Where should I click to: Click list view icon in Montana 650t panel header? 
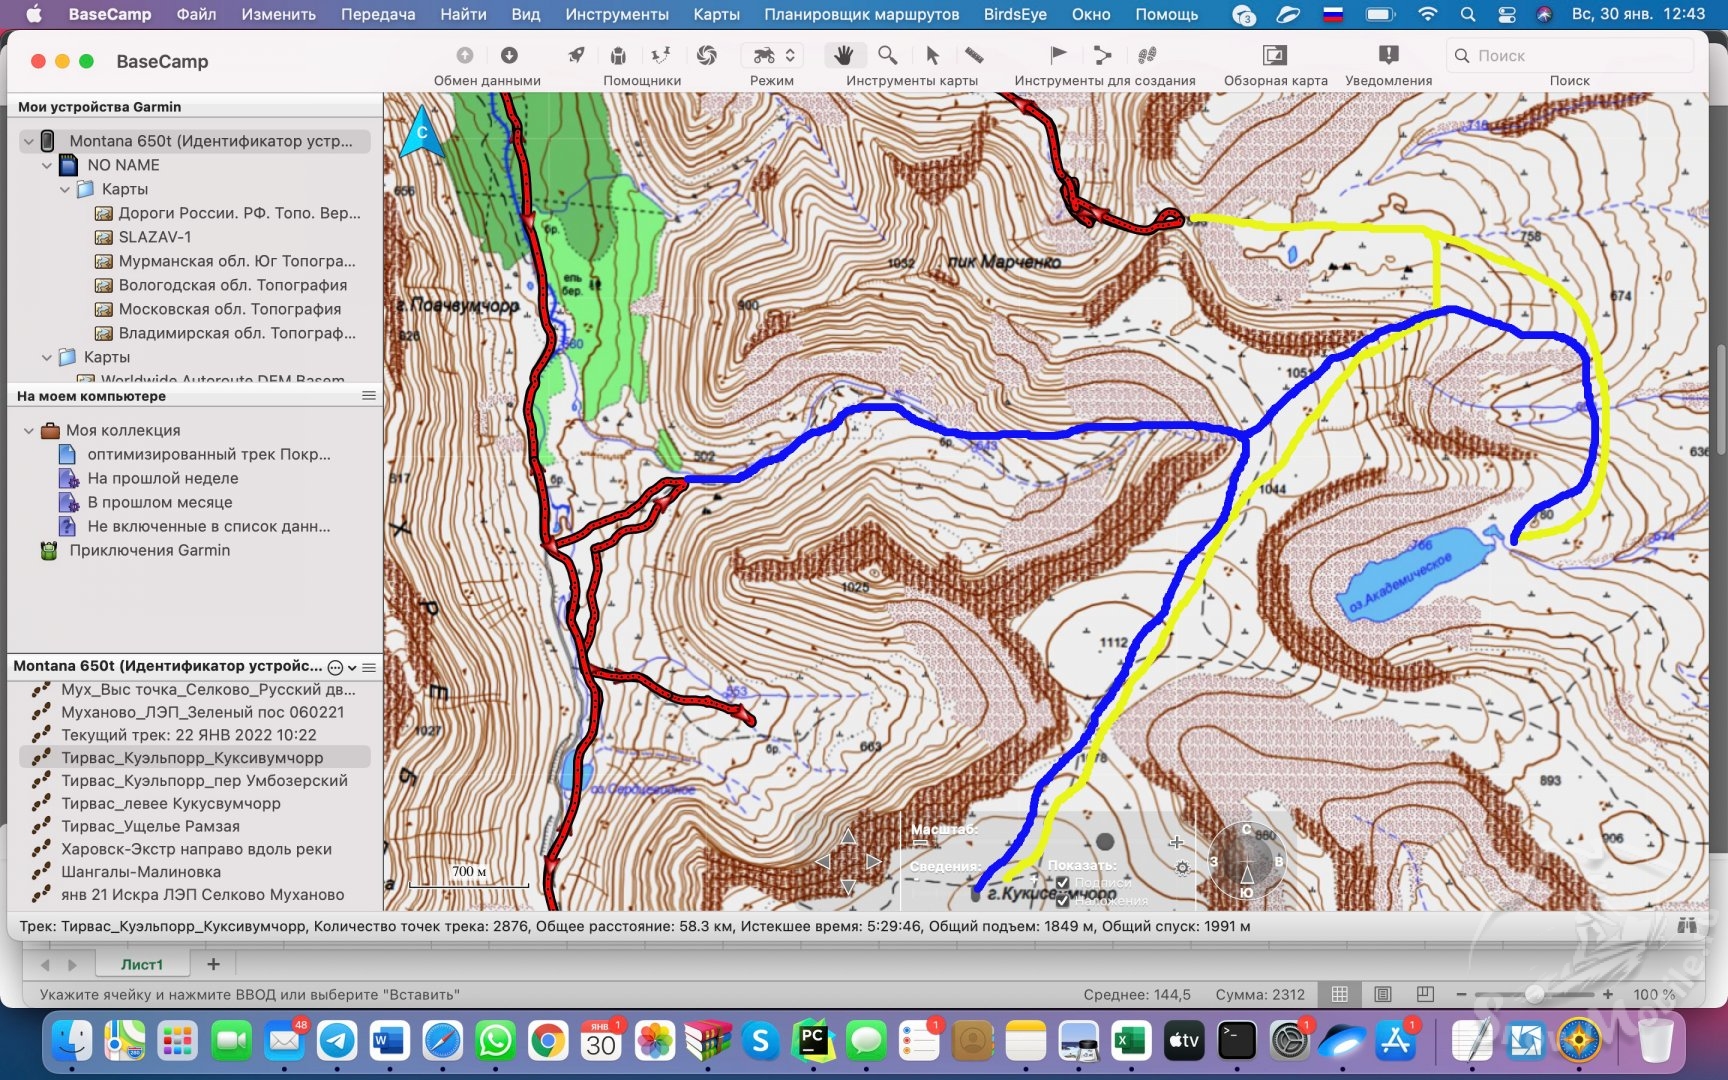pyautogui.click(x=369, y=667)
